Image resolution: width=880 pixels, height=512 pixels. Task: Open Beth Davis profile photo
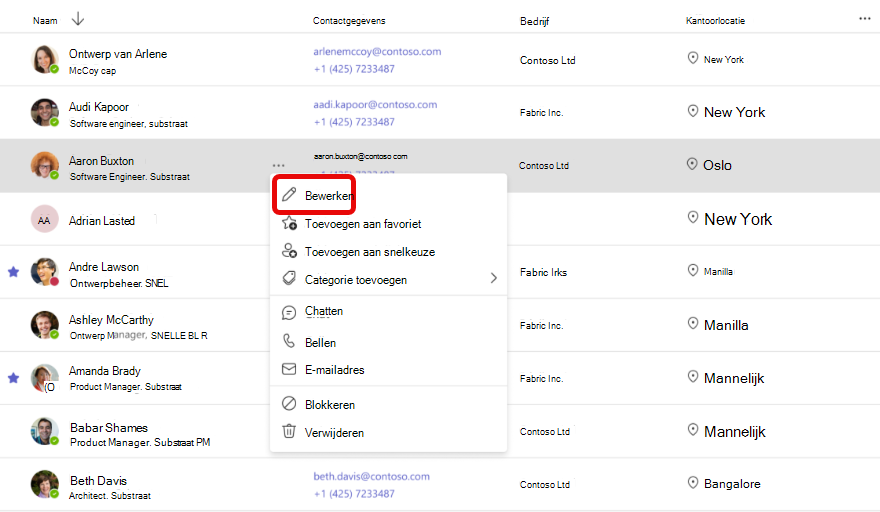click(44, 484)
